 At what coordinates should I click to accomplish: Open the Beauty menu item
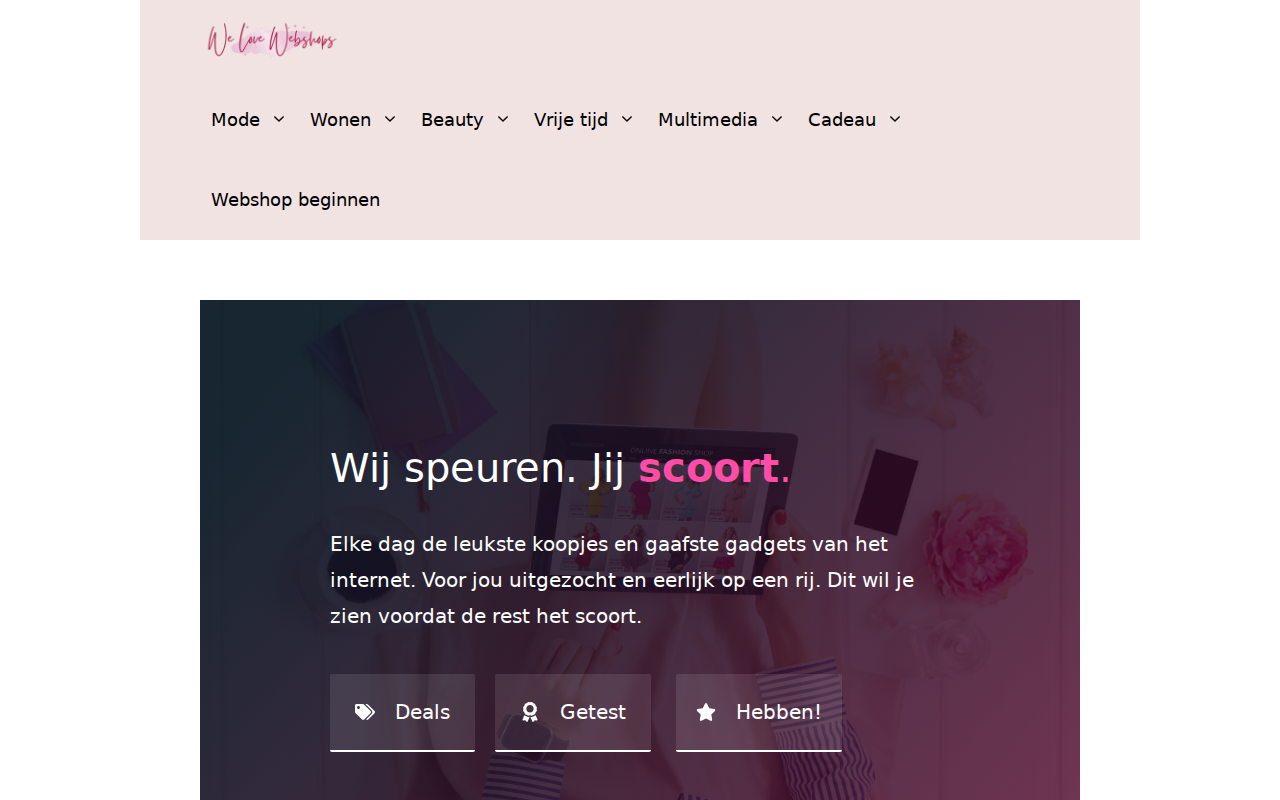[452, 120]
